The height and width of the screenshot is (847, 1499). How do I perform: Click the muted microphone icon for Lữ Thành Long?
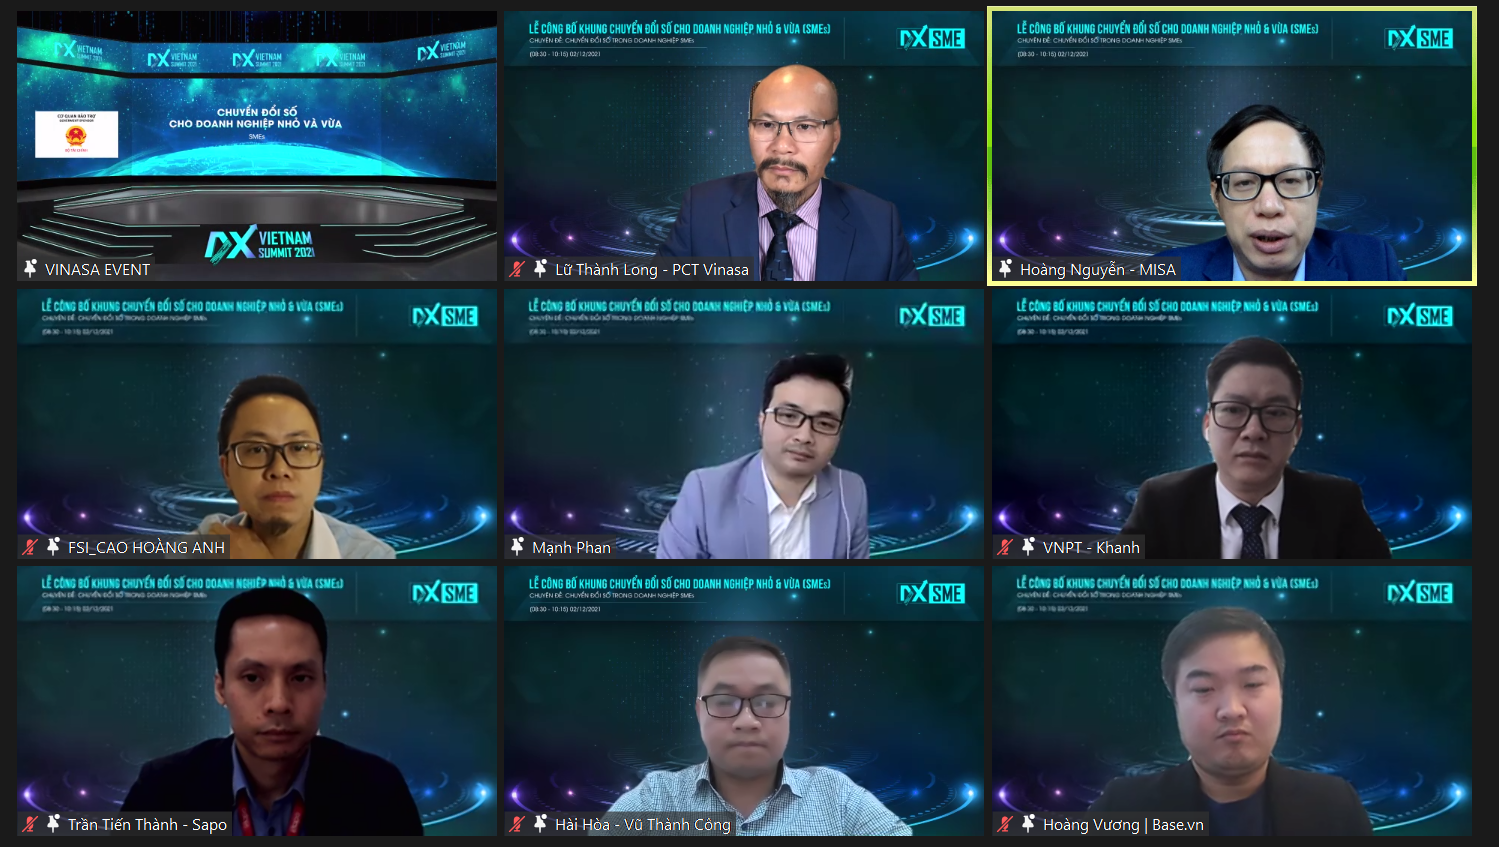pos(517,268)
